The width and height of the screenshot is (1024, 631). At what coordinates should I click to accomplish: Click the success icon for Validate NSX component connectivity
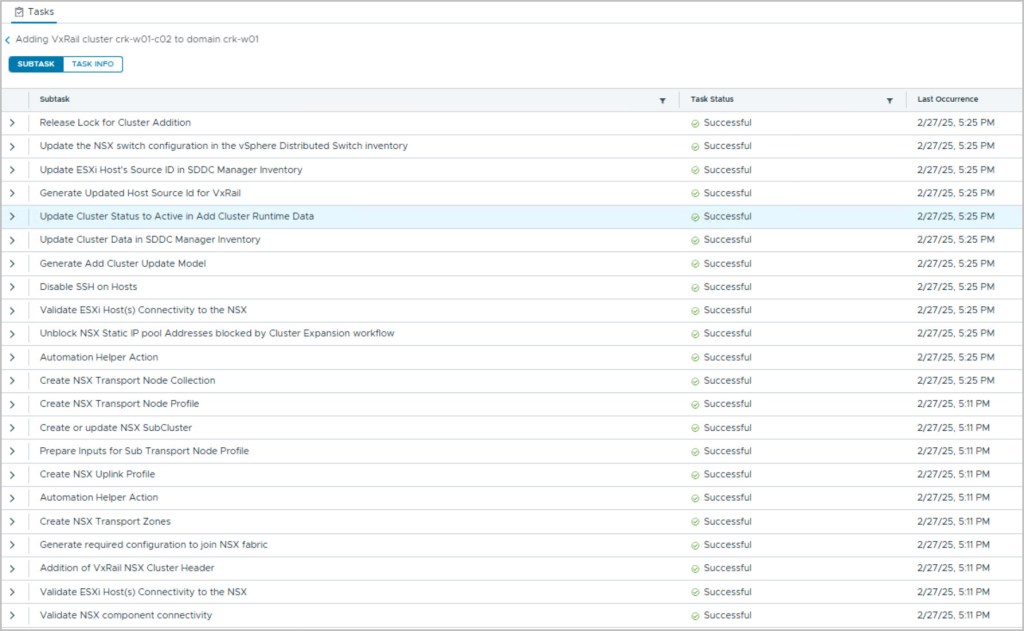[695, 615]
